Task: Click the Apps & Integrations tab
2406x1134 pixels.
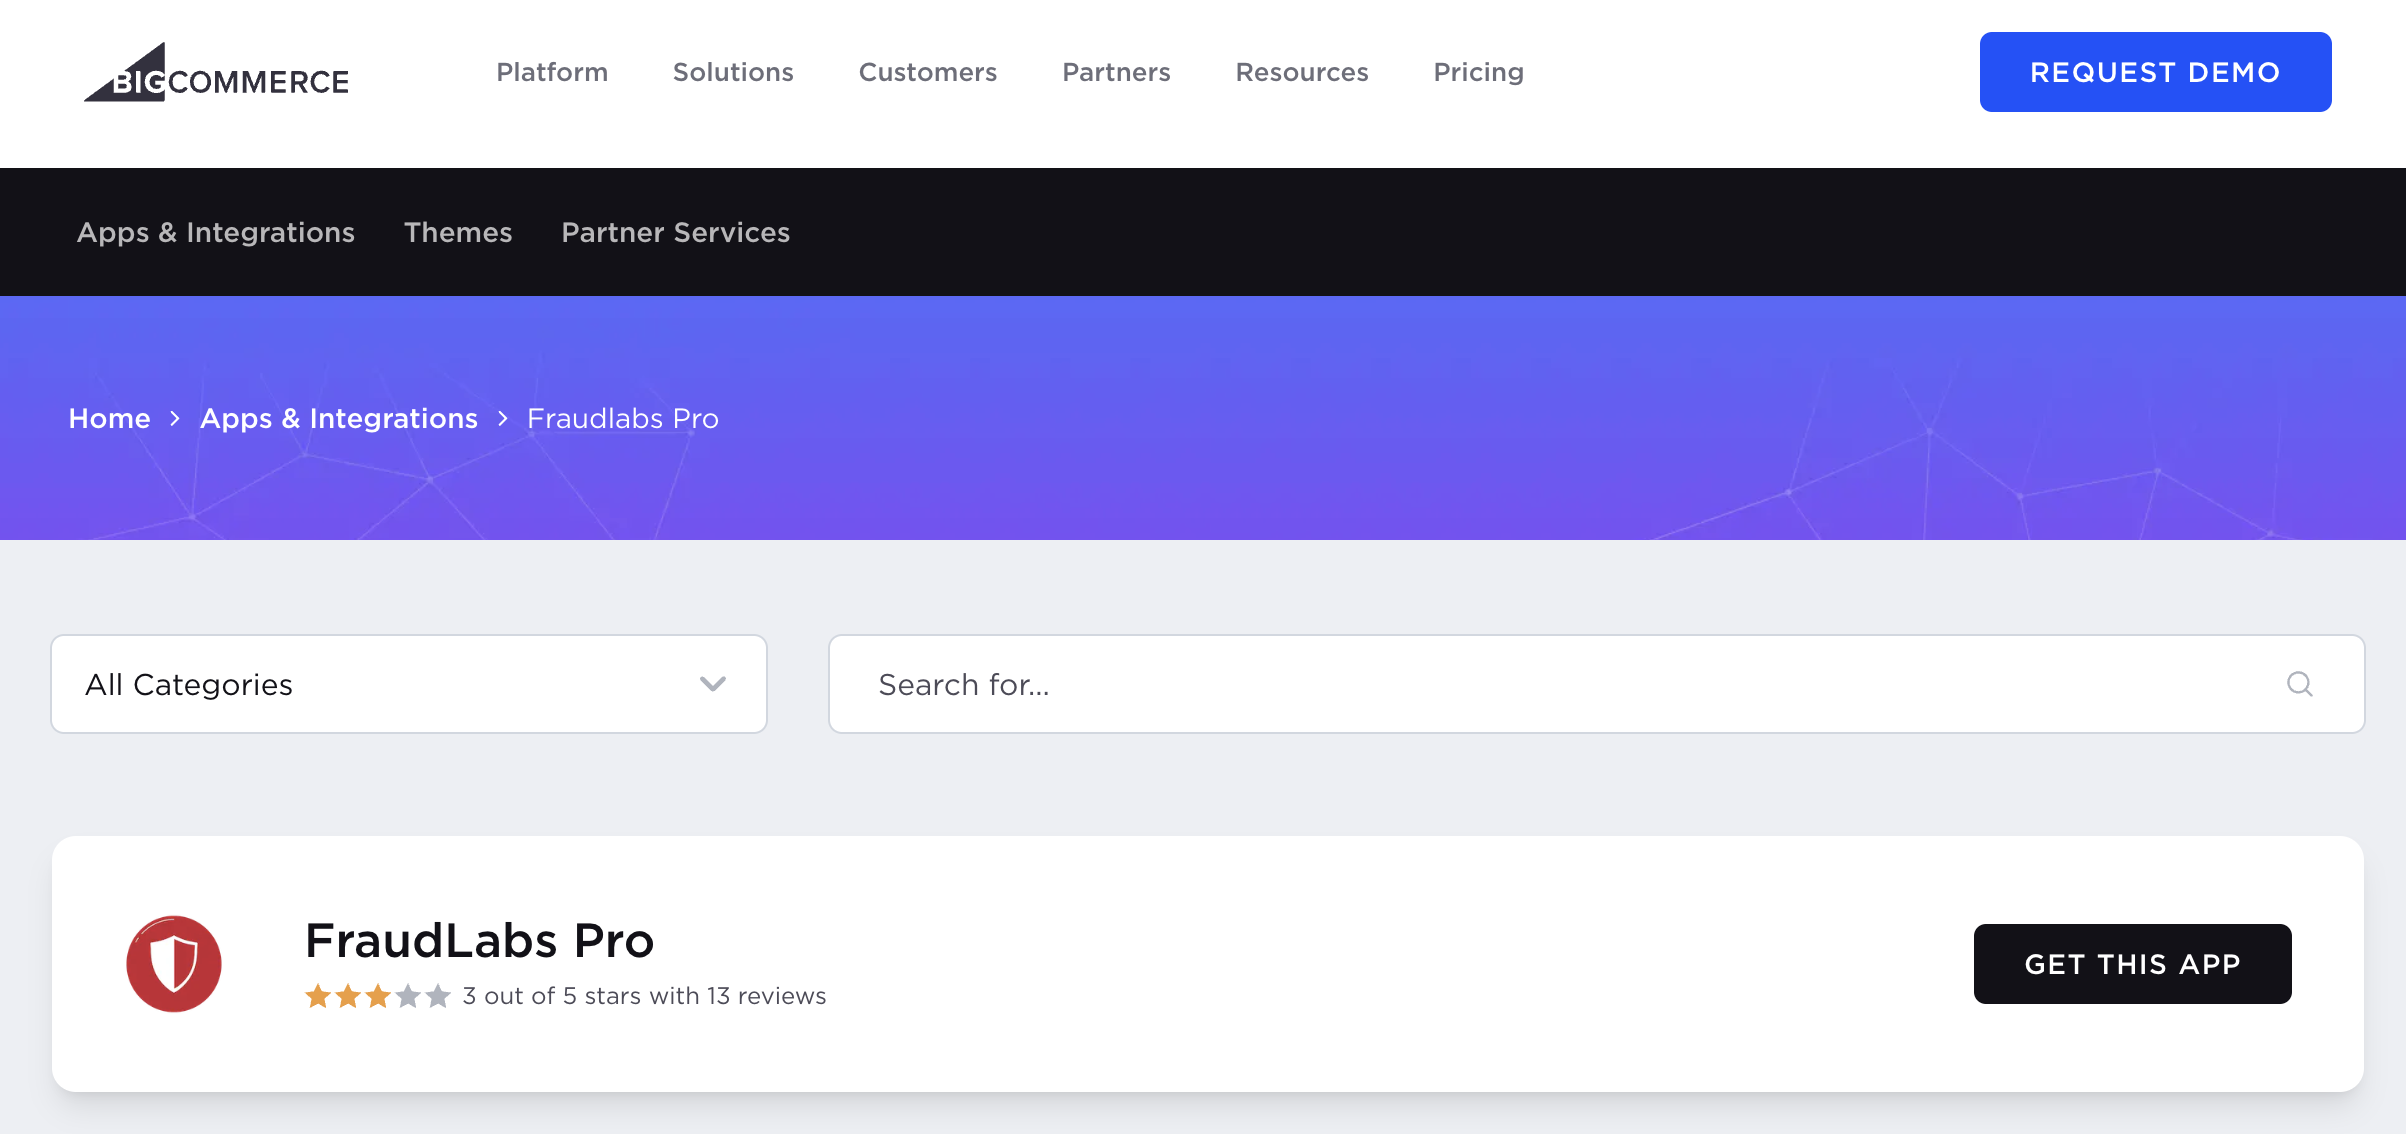Action: tap(213, 232)
